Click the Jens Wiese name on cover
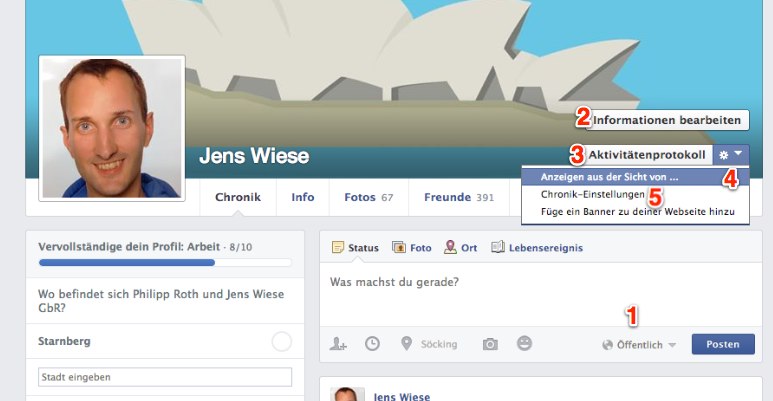773x401 pixels. point(254,156)
